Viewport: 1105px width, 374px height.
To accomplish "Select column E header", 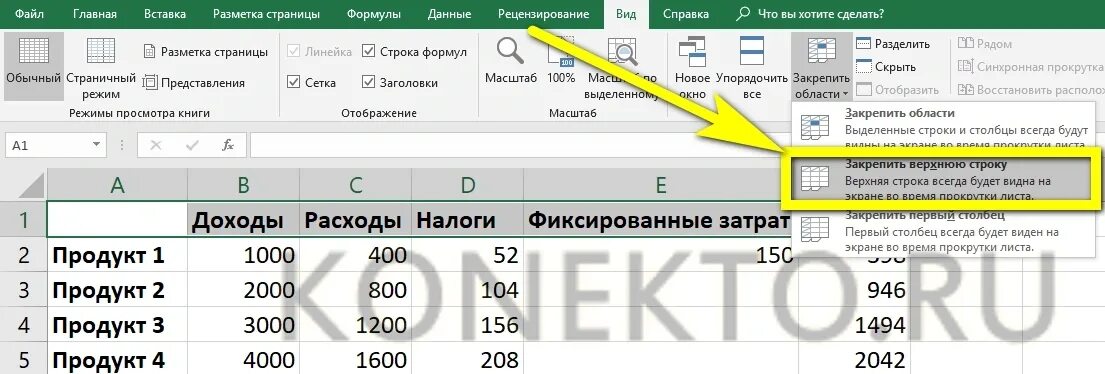I will pyautogui.click(x=661, y=185).
